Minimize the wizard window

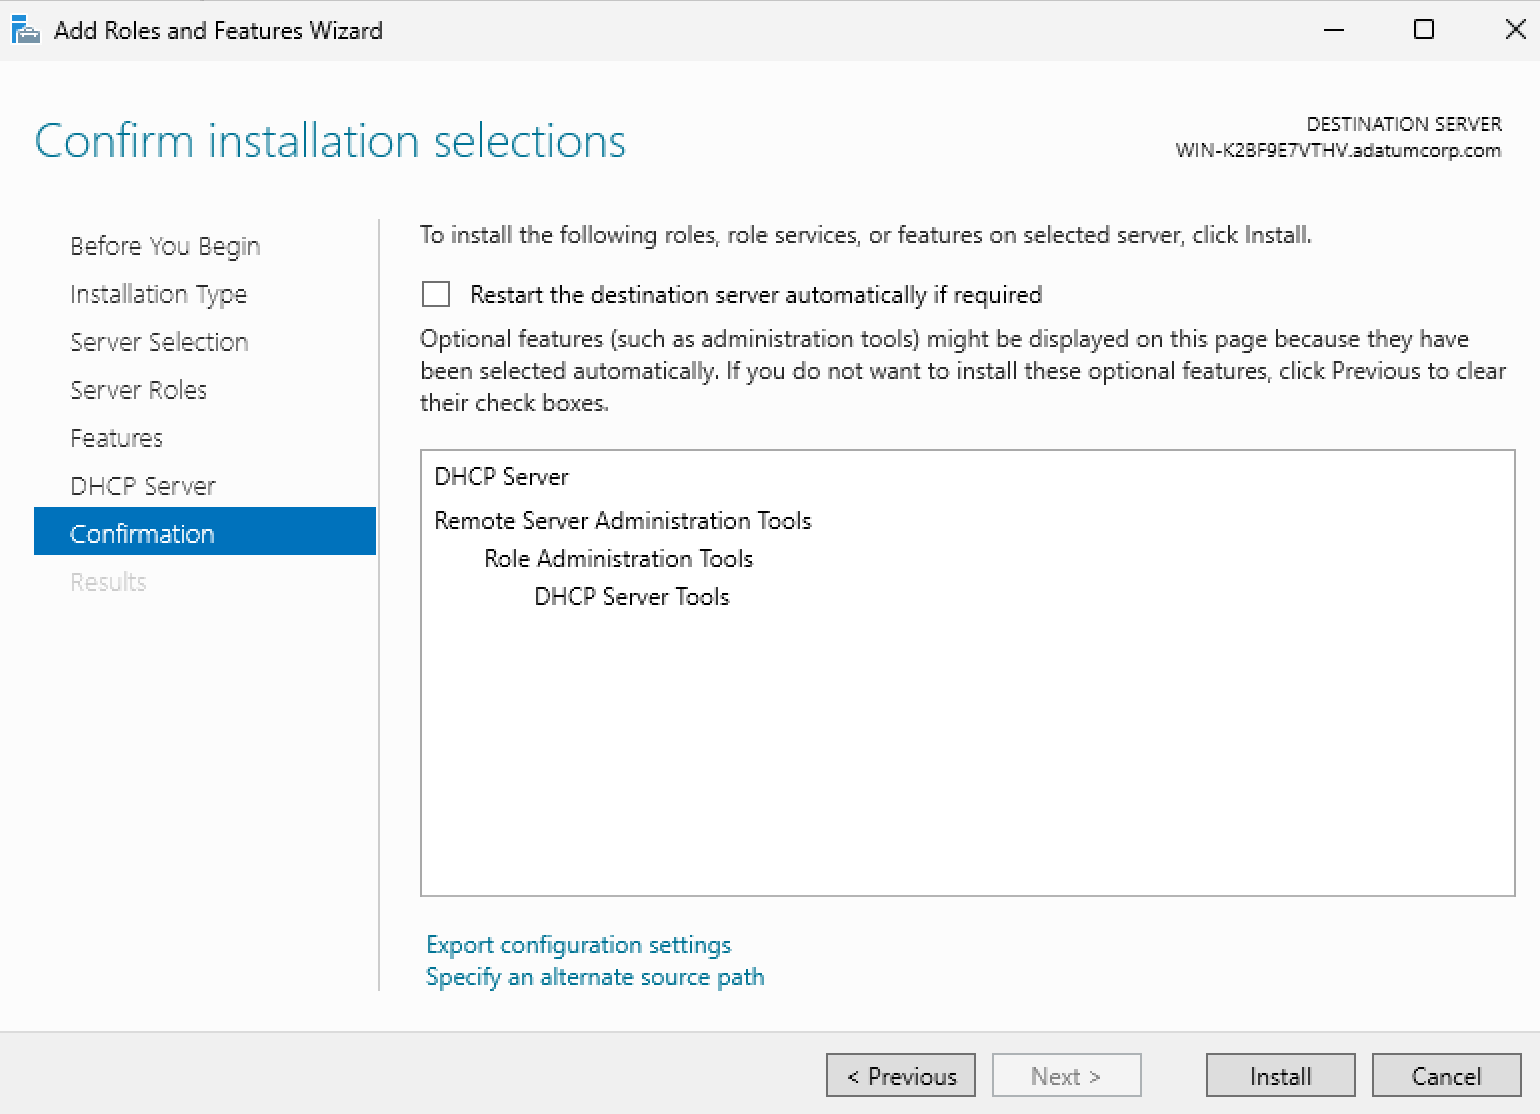pyautogui.click(x=1334, y=30)
